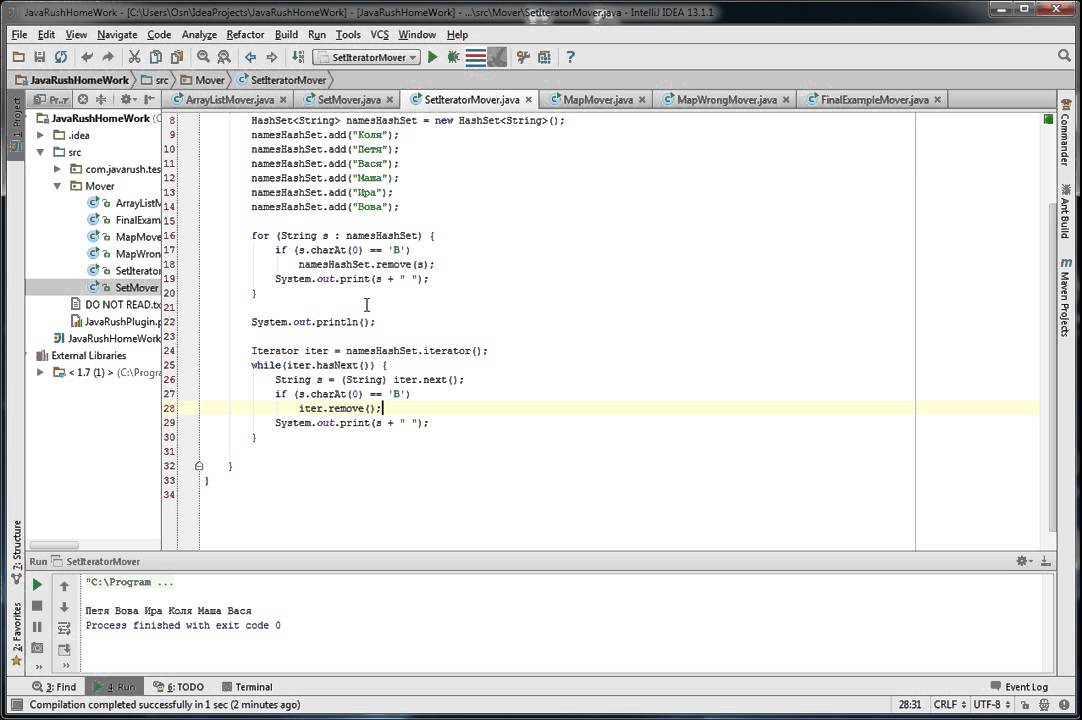
Task: Click JavaRushHomeWork breadcrumb in navigation bar
Action: (72, 80)
